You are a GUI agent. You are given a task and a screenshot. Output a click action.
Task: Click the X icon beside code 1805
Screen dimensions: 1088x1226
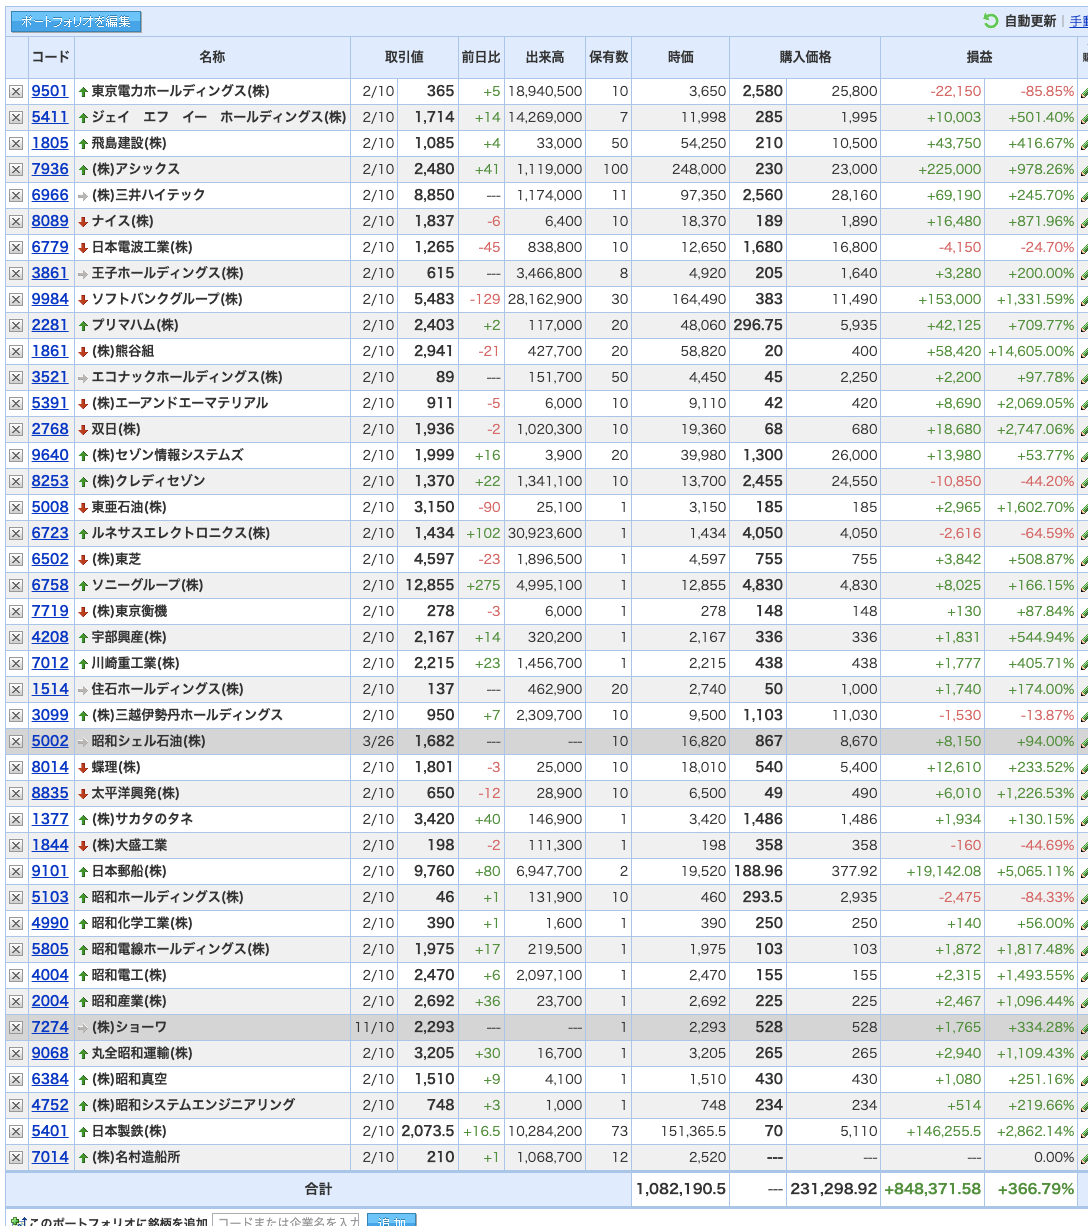pyautogui.click(x=16, y=143)
